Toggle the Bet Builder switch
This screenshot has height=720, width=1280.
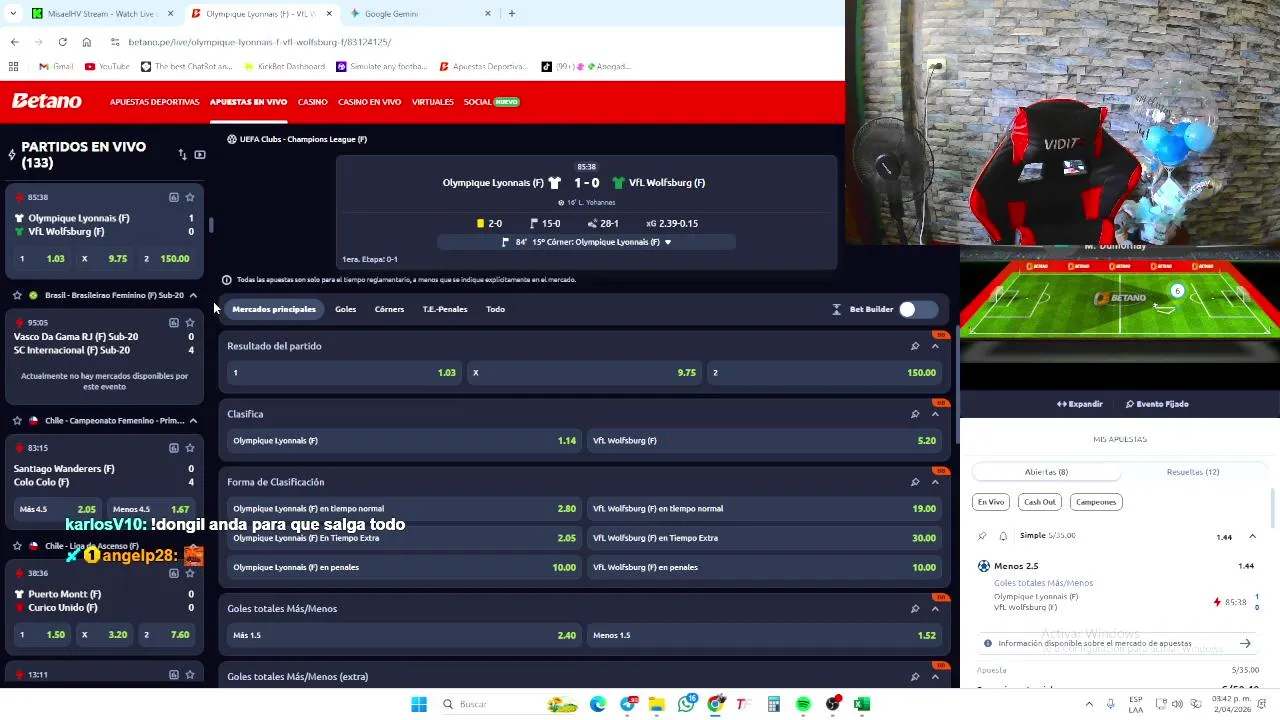click(917, 309)
